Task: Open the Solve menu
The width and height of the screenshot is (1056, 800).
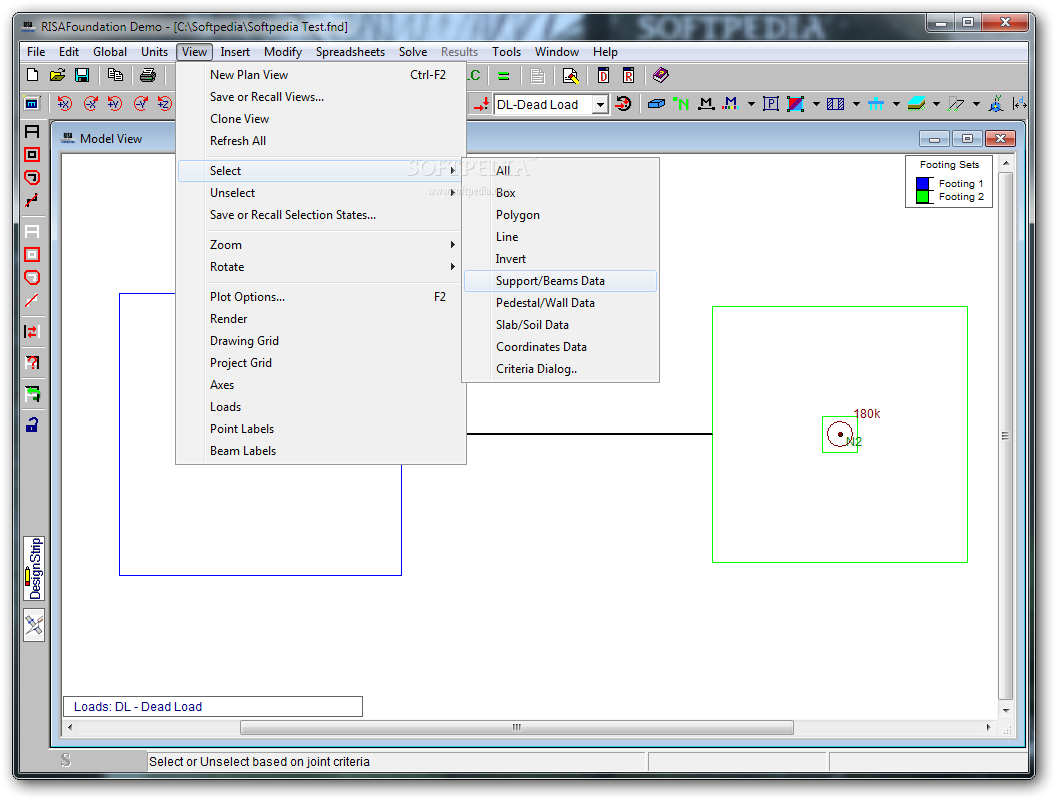Action: coord(413,52)
